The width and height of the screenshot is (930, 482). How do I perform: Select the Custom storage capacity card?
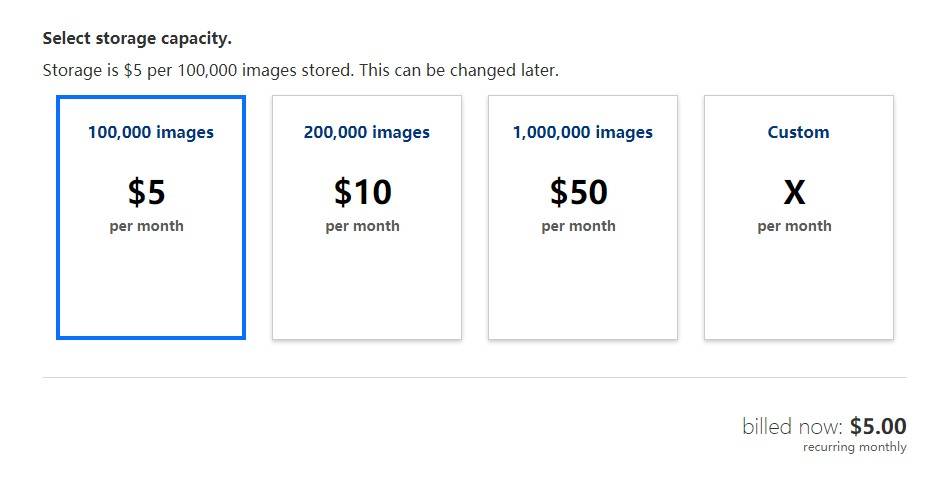pyautogui.click(x=798, y=218)
